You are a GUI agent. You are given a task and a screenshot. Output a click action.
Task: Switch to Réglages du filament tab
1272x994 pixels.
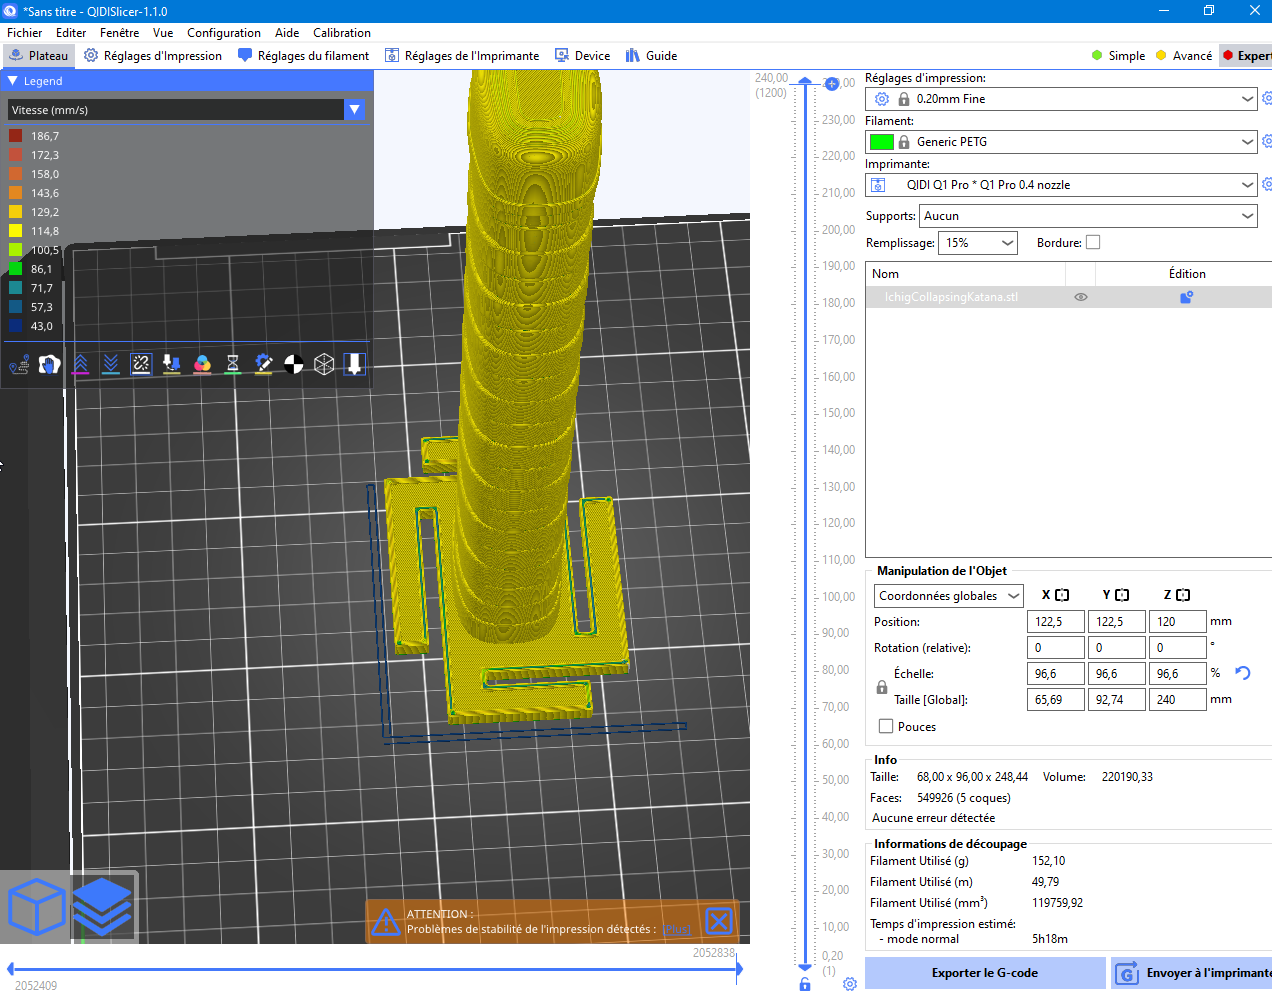click(x=303, y=56)
